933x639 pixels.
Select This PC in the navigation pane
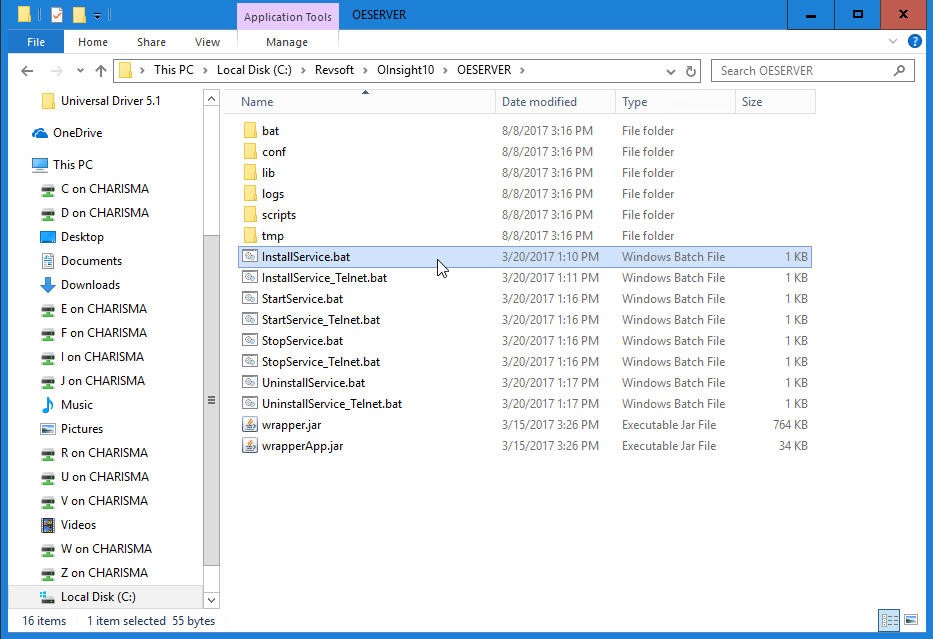coord(73,165)
